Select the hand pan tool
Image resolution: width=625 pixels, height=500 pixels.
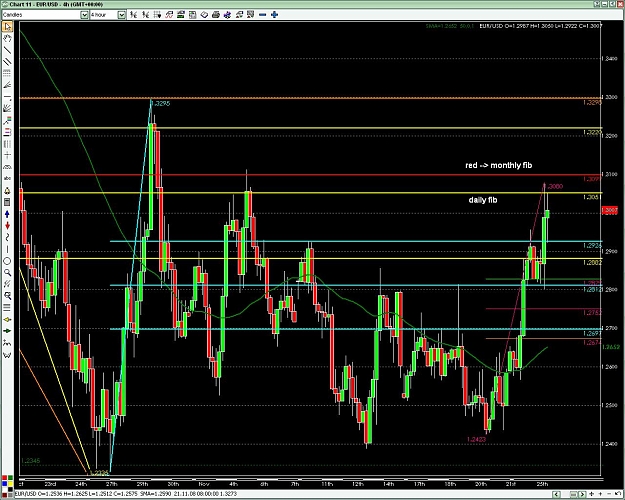(7, 38)
